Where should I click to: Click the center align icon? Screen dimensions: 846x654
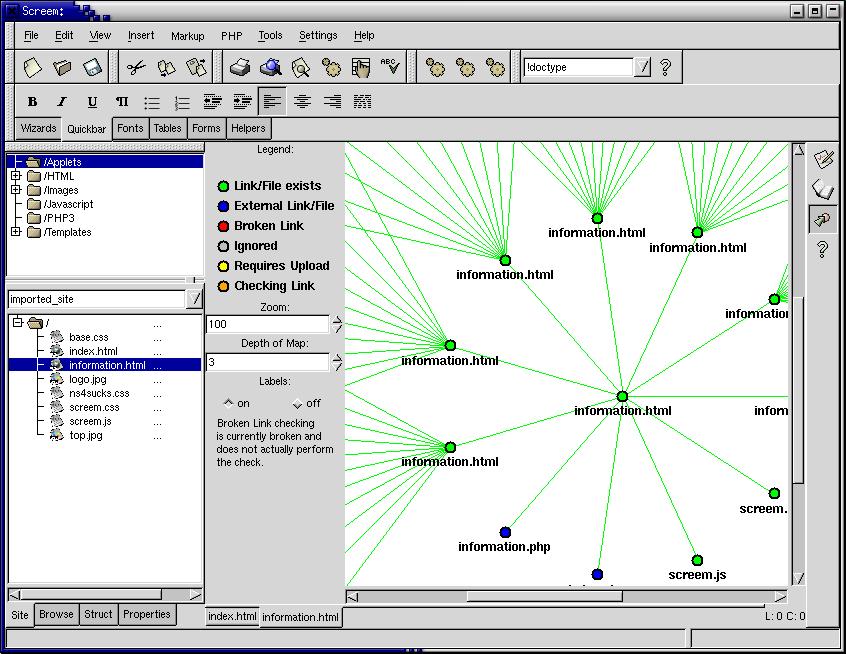tap(302, 102)
